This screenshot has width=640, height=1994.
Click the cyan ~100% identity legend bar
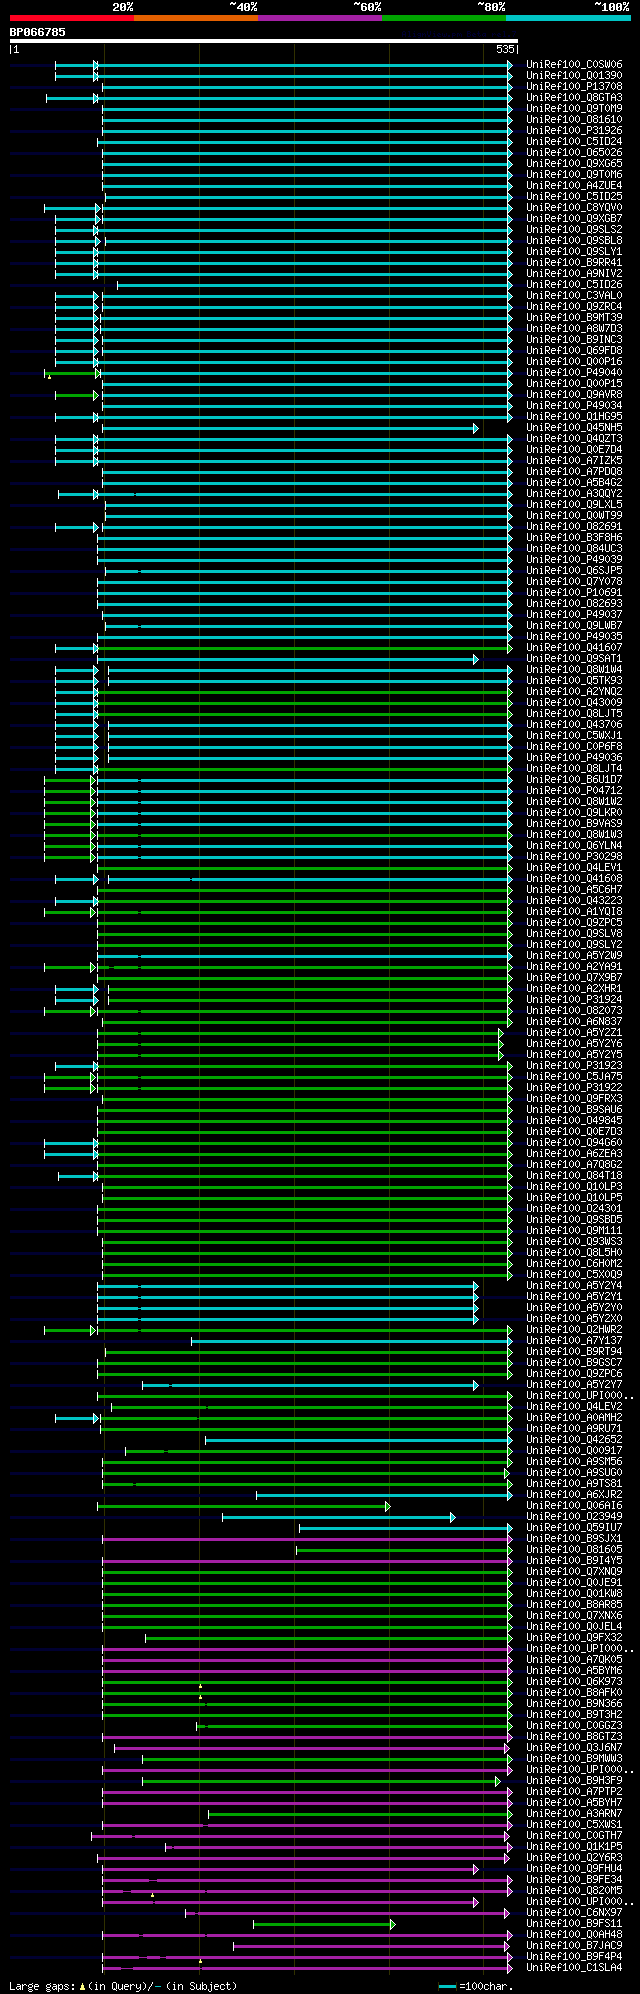pos(568,18)
